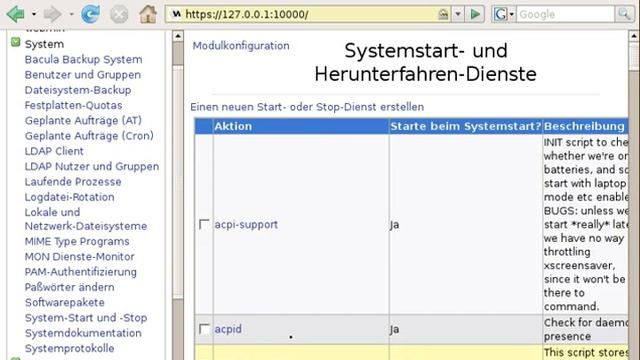Open the acpid service link
640x360 pixels.
[x=228, y=329]
